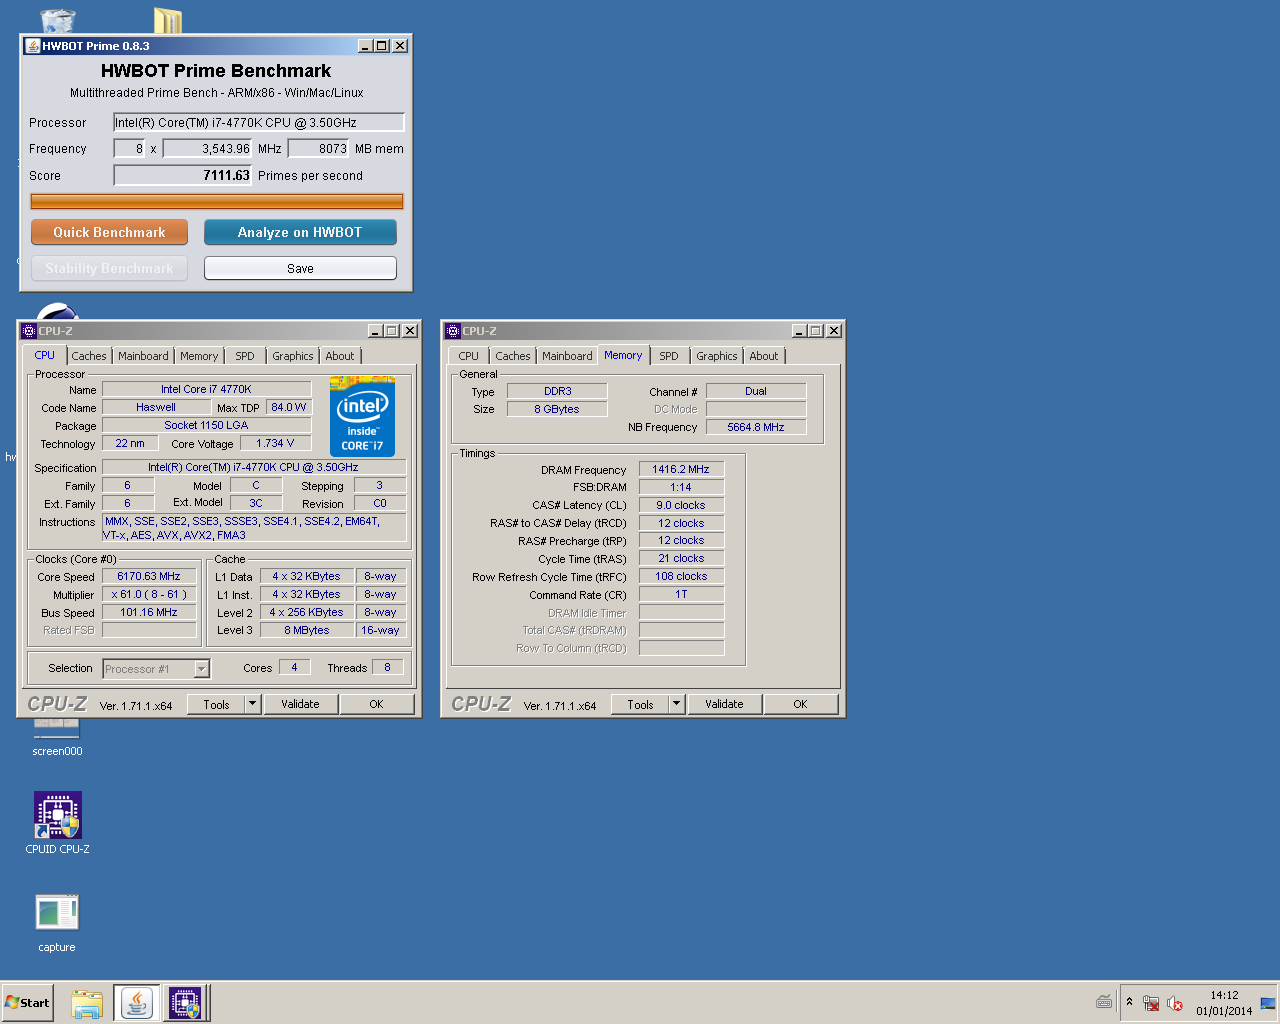
Task: Open SPD tab in left CPU-Z window
Action: pyautogui.click(x=245, y=356)
